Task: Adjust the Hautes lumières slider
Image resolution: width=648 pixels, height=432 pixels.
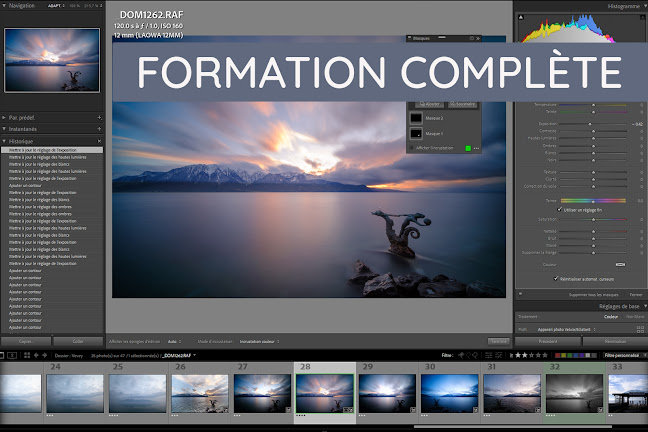Action: tap(593, 138)
